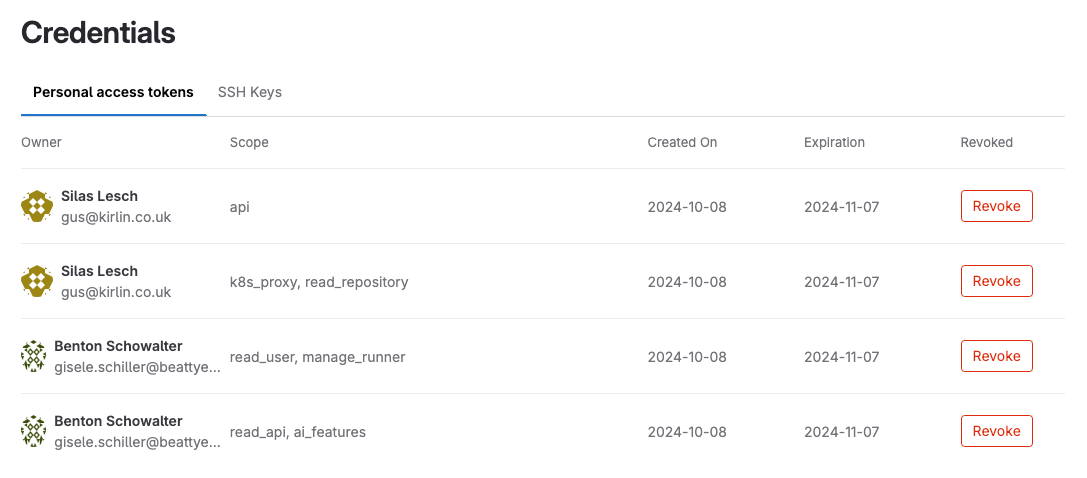
Task: Click Silas Lesch's avatar in the api token row
Action: [37, 206]
